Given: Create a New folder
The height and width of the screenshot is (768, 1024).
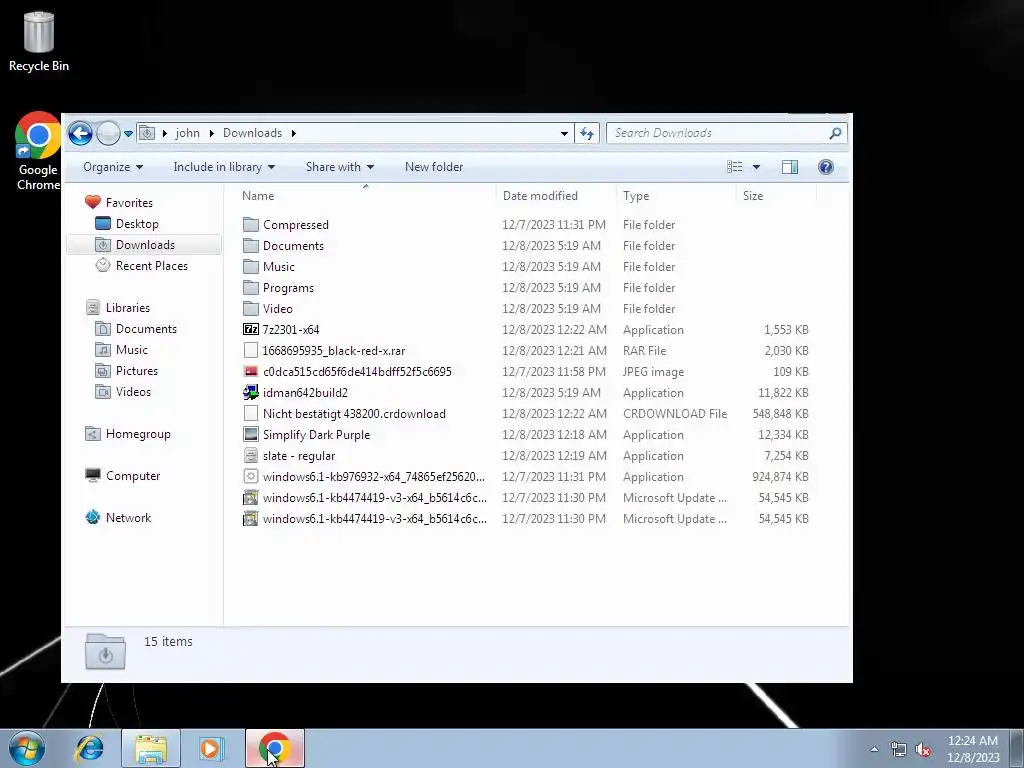Looking at the screenshot, I should pyautogui.click(x=434, y=167).
